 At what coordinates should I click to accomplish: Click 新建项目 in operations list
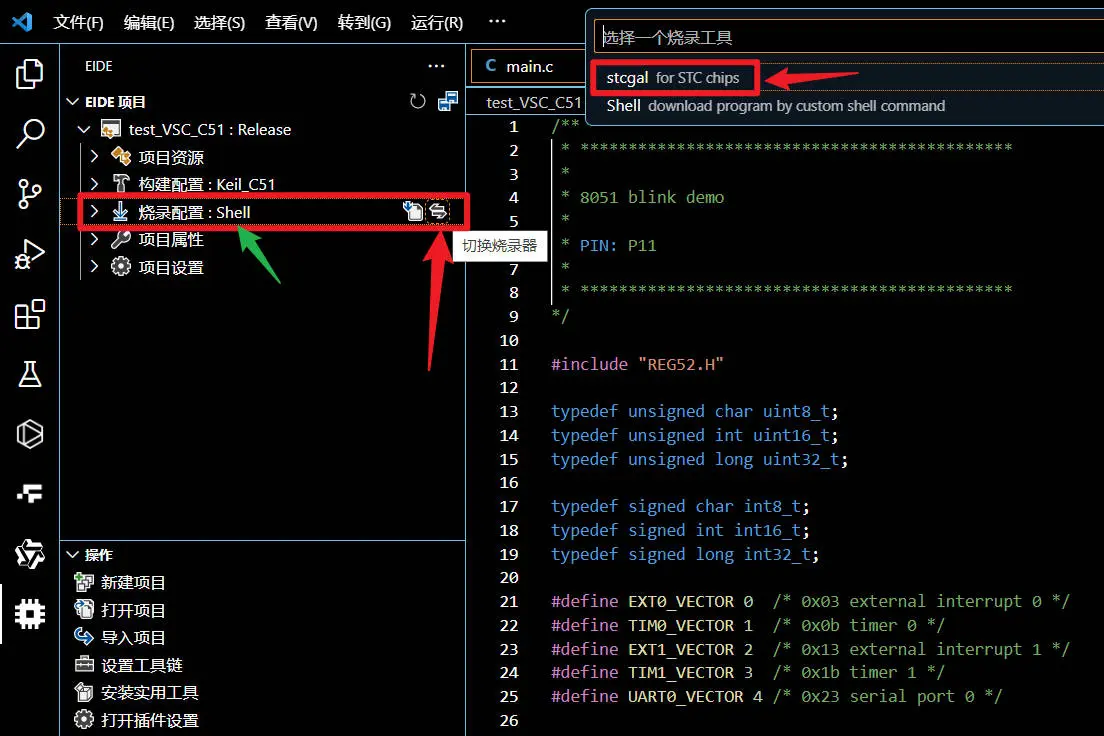[133, 582]
